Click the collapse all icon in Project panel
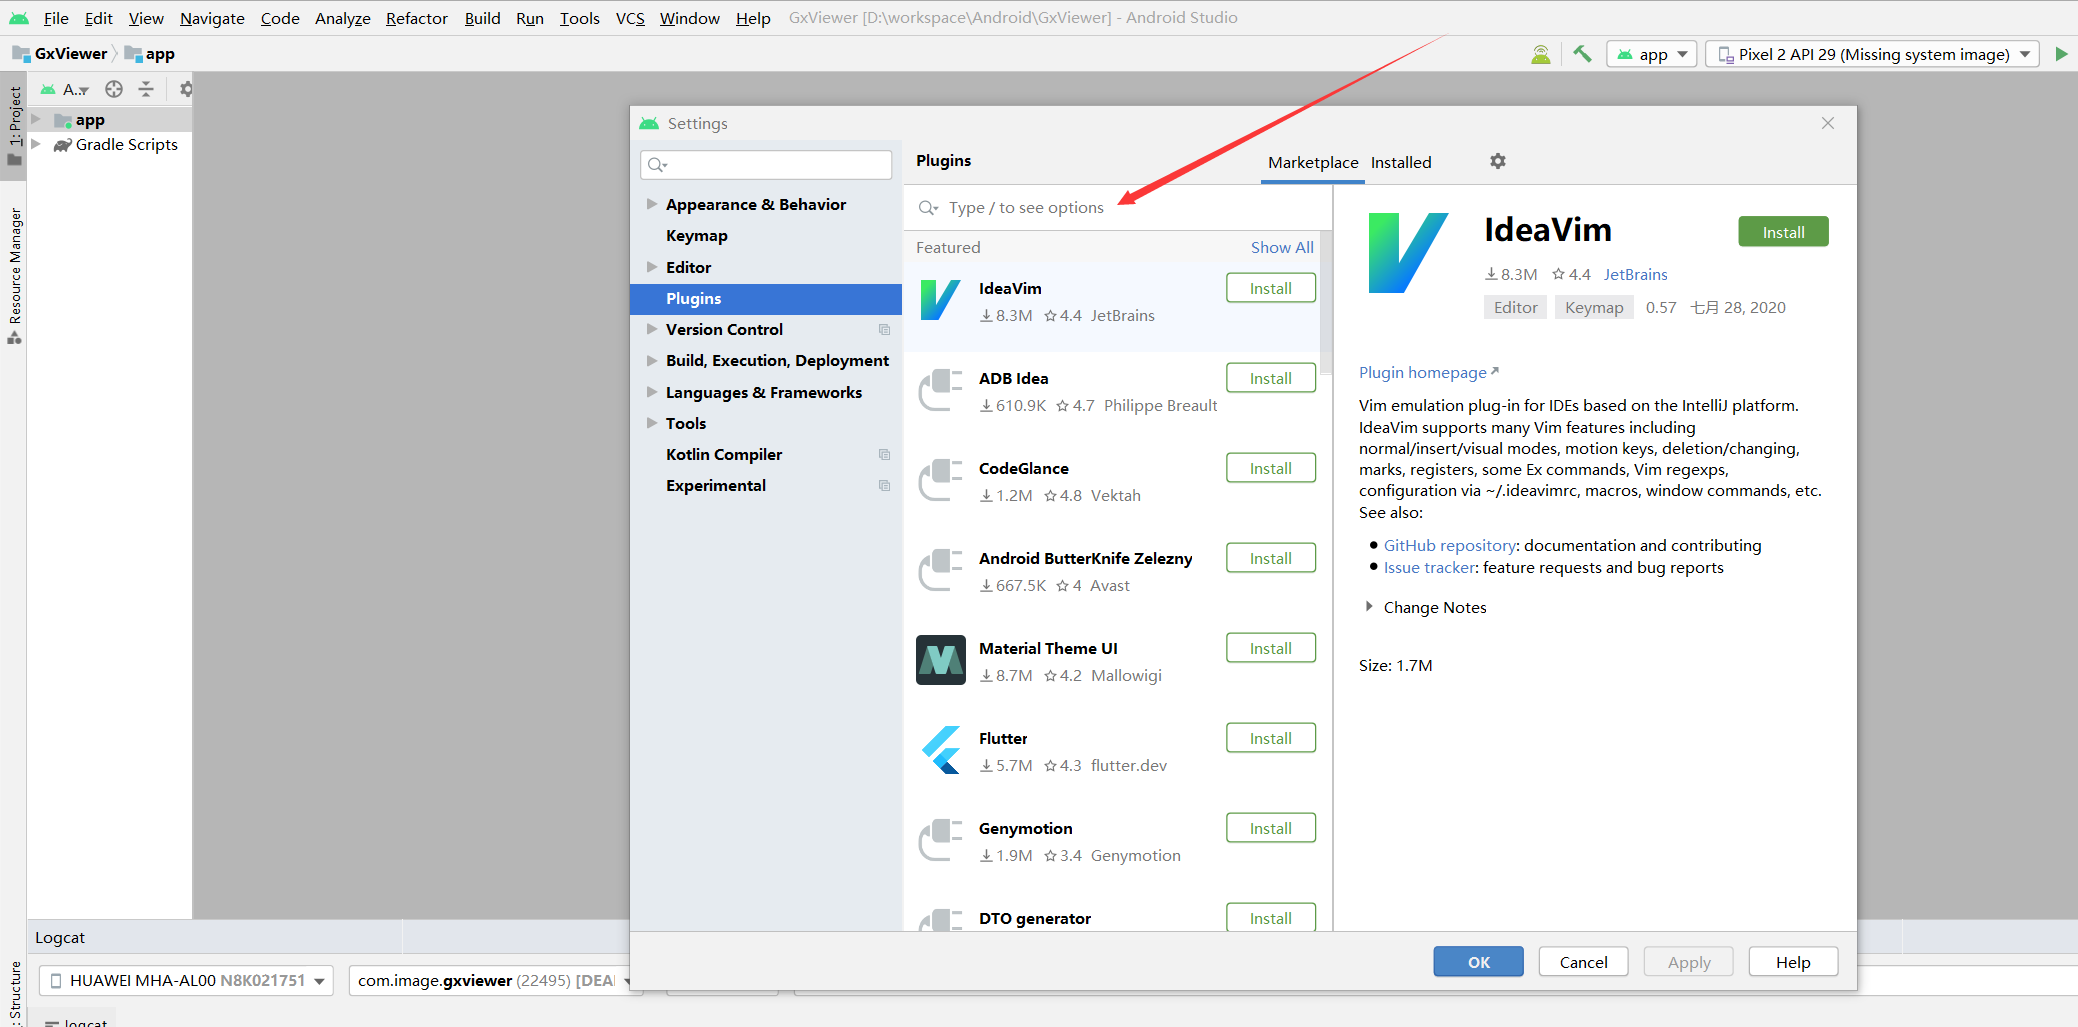2078x1027 pixels. (x=146, y=89)
